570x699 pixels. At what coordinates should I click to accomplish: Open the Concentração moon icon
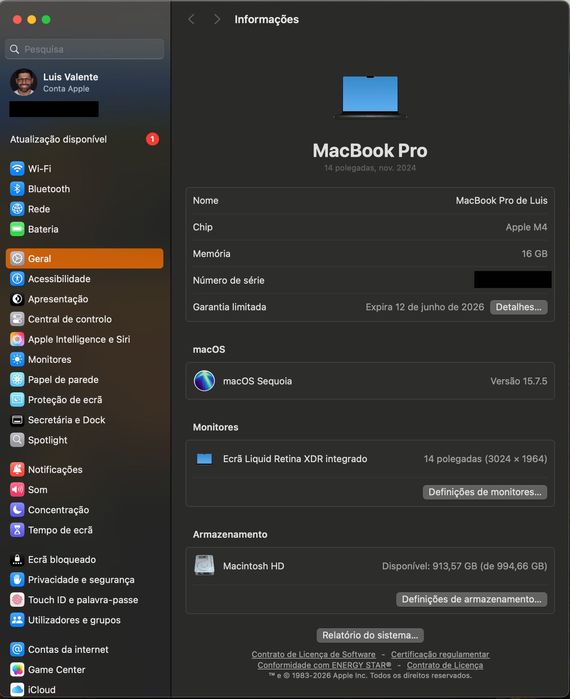(17, 510)
